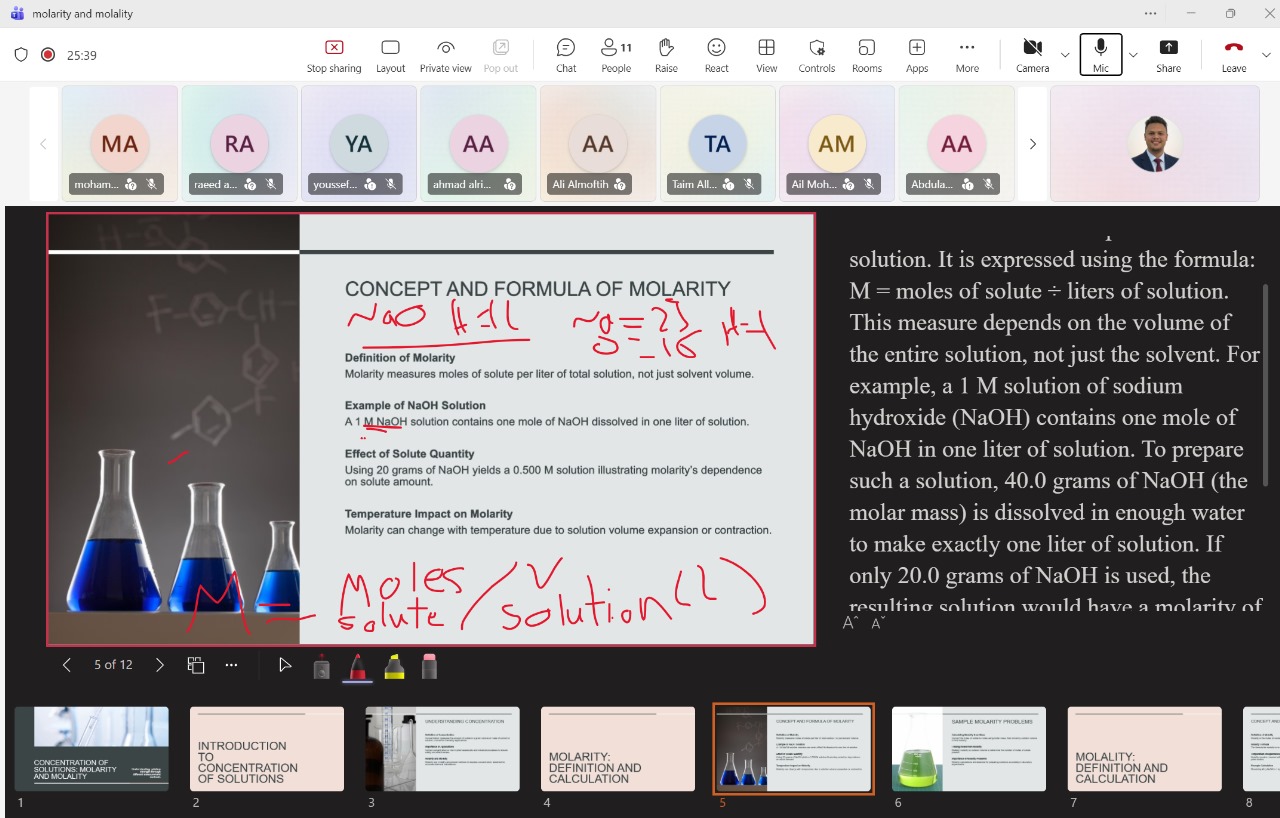The image size is (1280, 818).
Task: Open the Mic options dropdown arrow
Action: point(1133,55)
